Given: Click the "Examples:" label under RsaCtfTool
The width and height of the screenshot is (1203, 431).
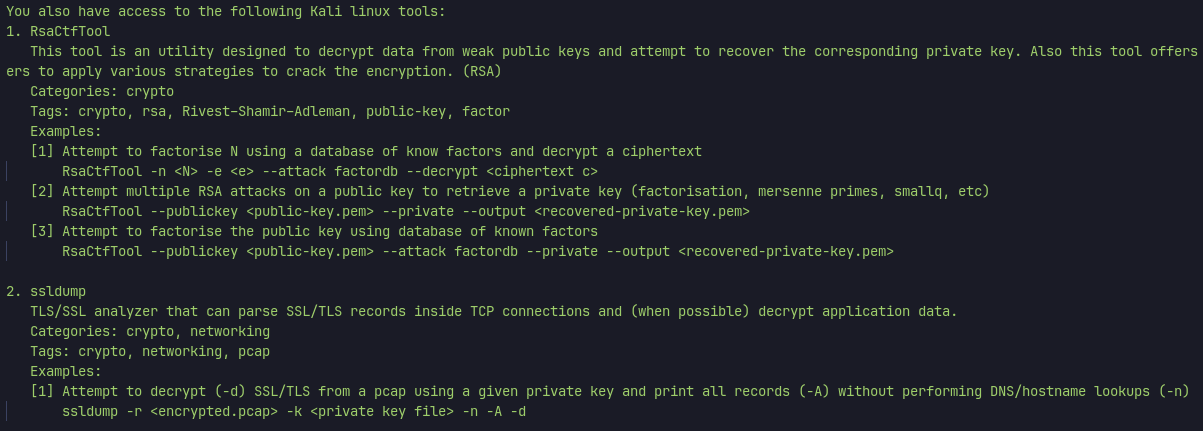Looking at the screenshot, I should click(x=66, y=131).
